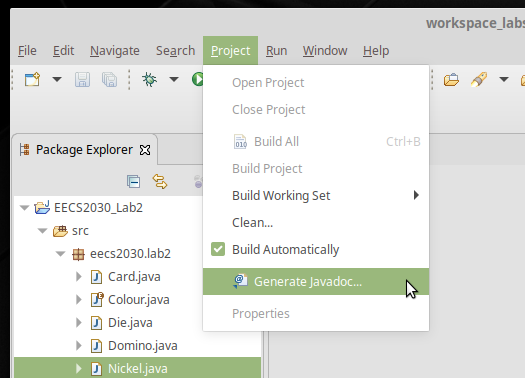Image resolution: width=525 pixels, height=378 pixels.
Task: Collapse the eecs2030.lab2 package node
Action: pos(61,254)
